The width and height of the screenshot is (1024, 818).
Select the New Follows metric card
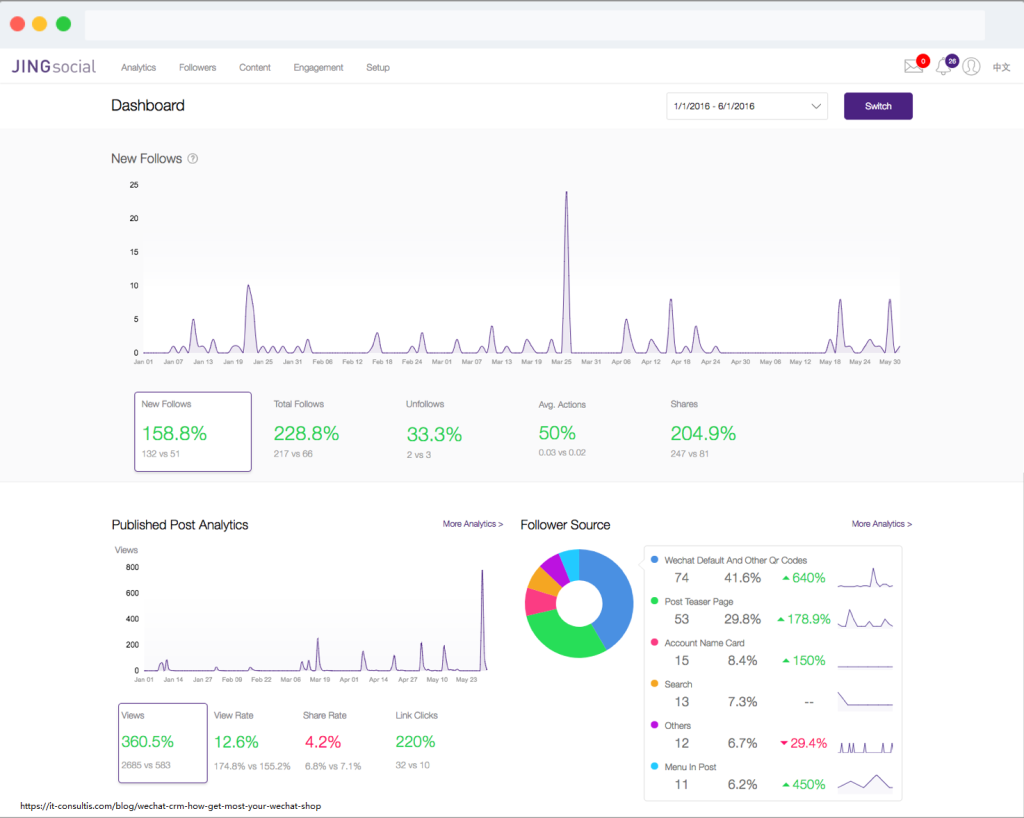(192, 431)
